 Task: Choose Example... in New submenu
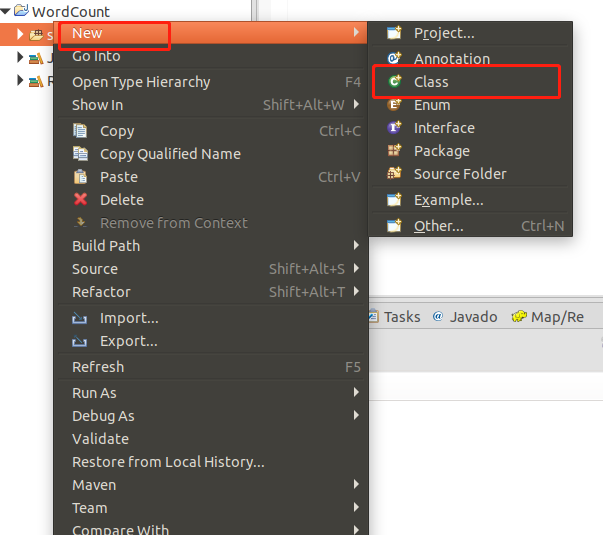coord(470,200)
